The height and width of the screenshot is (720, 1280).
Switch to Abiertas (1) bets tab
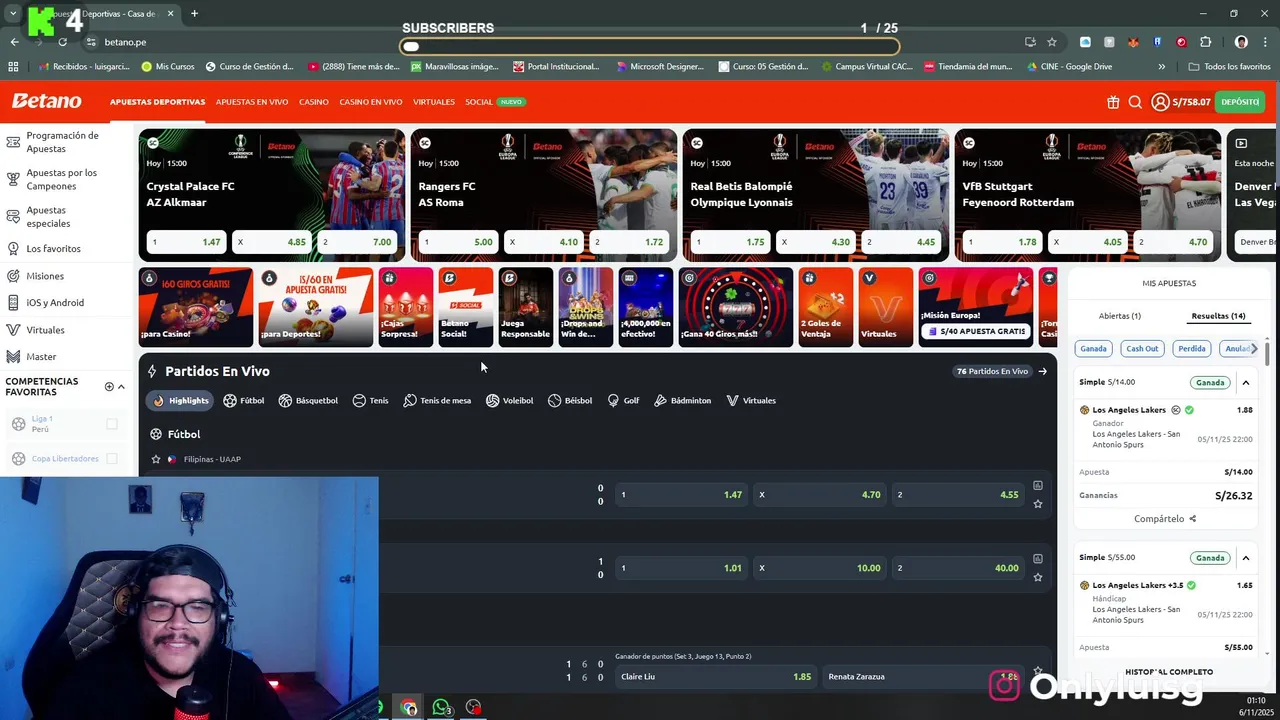(1119, 316)
